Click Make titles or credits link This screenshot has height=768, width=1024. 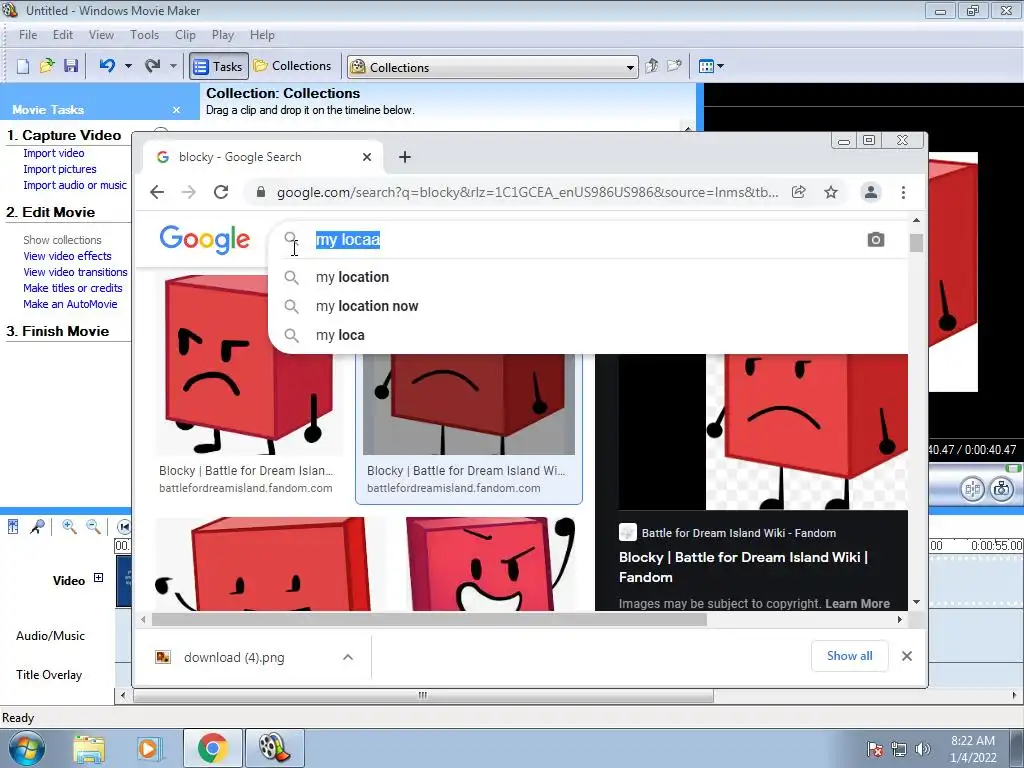click(x=72, y=288)
